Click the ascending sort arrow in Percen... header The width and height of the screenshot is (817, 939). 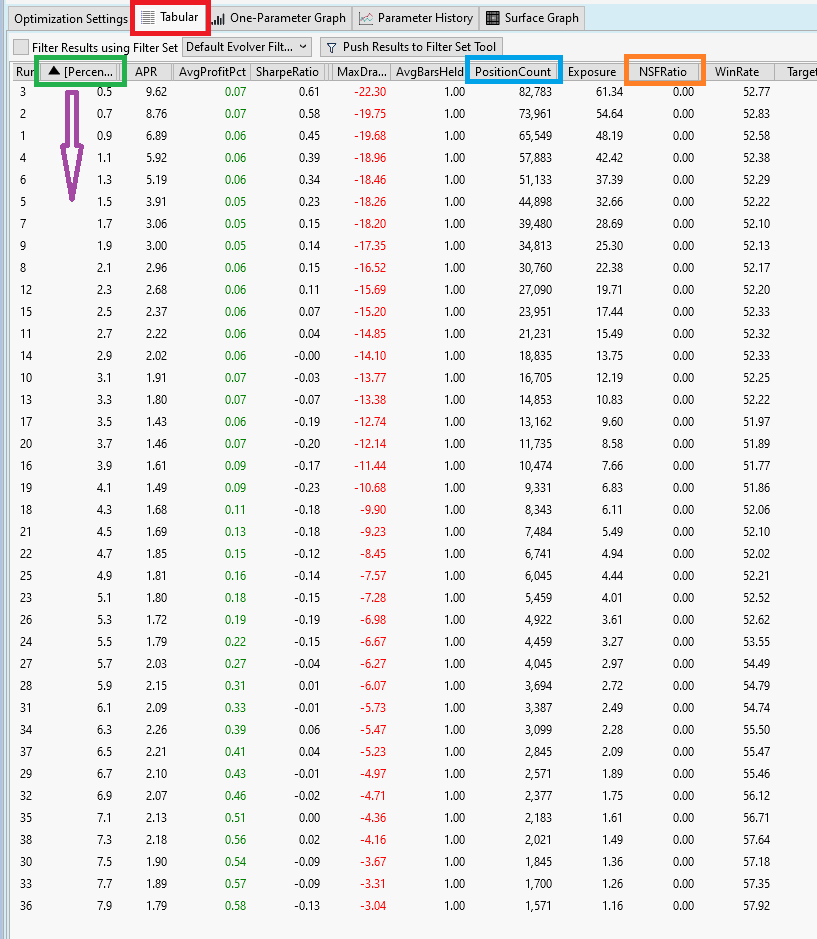point(55,71)
